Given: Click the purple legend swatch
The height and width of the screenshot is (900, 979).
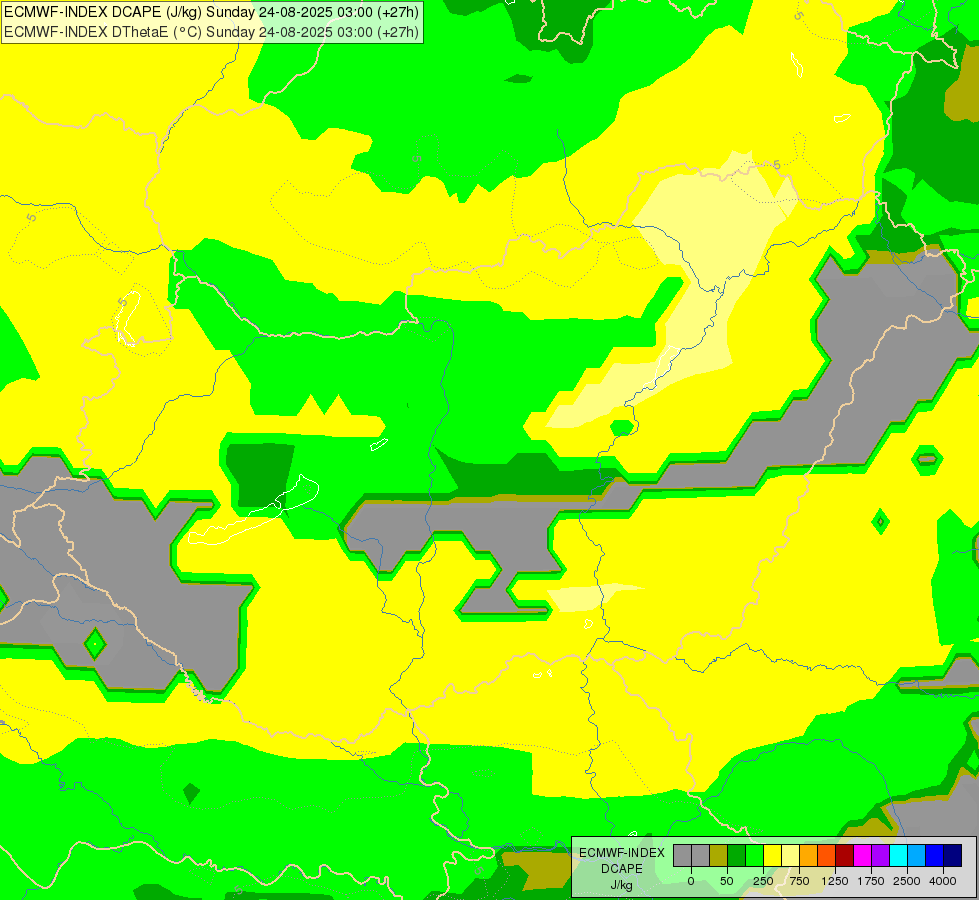Looking at the screenshot, I should 880,856.
